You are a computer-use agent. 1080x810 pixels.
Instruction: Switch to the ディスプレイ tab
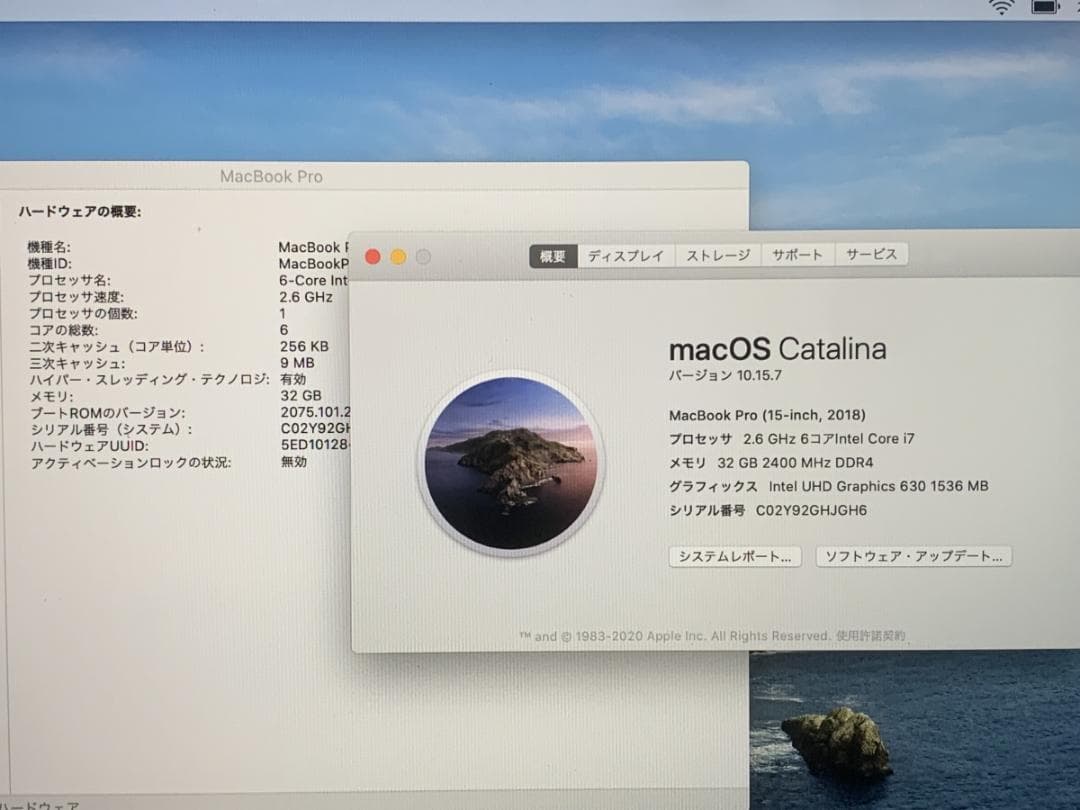626,255
